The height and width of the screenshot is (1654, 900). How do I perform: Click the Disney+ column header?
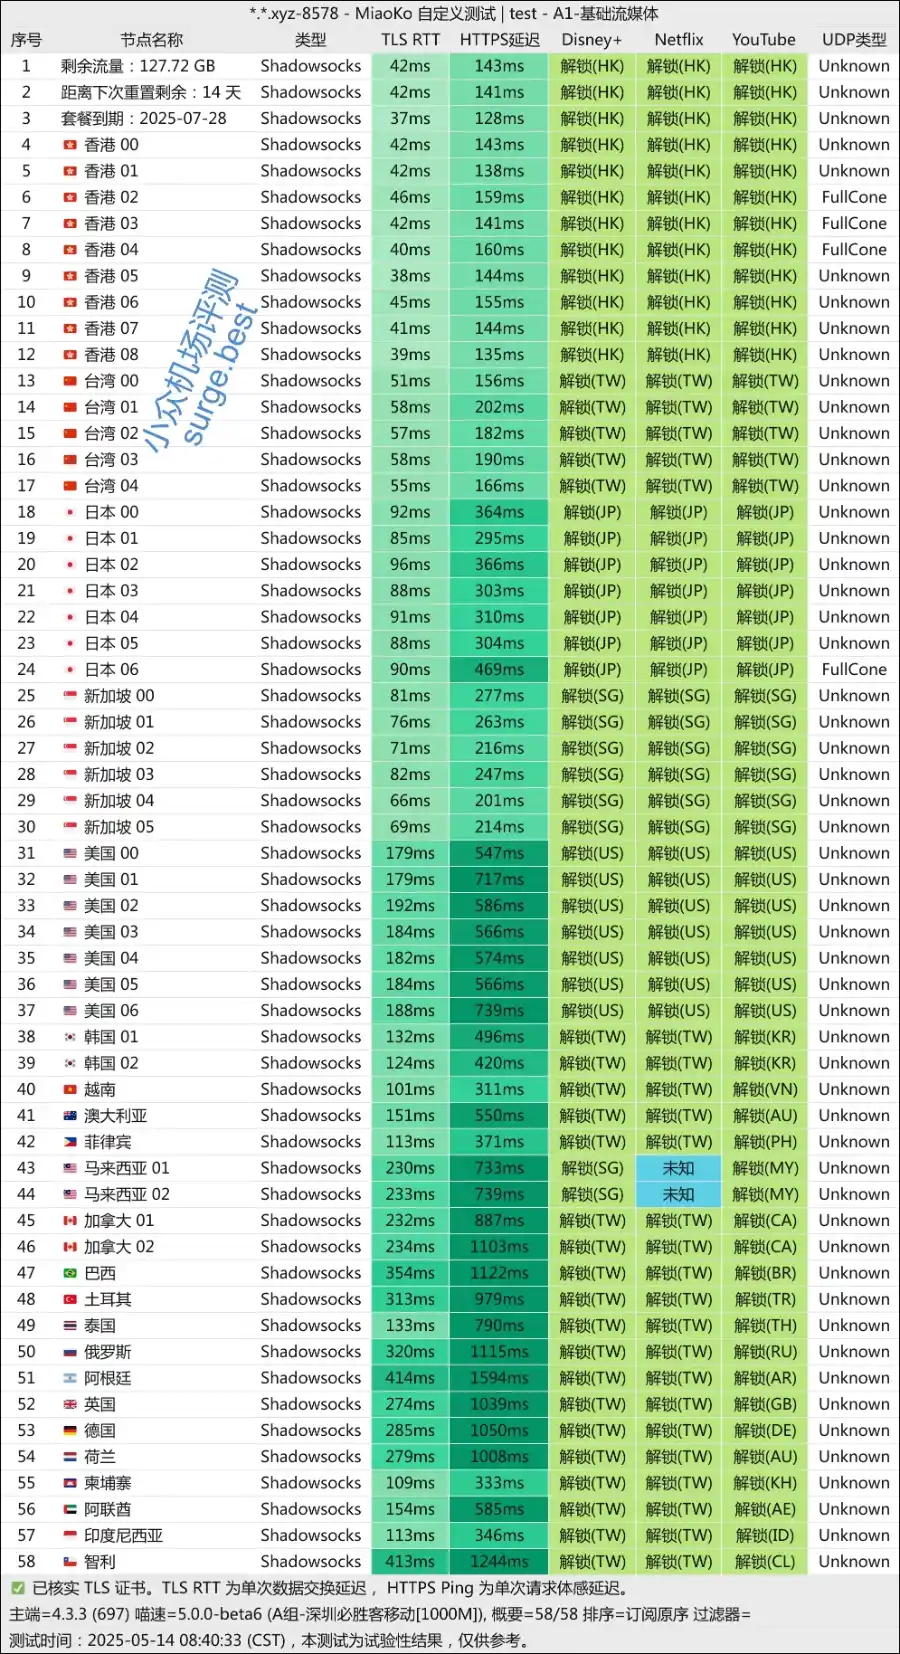click(x=592, y=40)
